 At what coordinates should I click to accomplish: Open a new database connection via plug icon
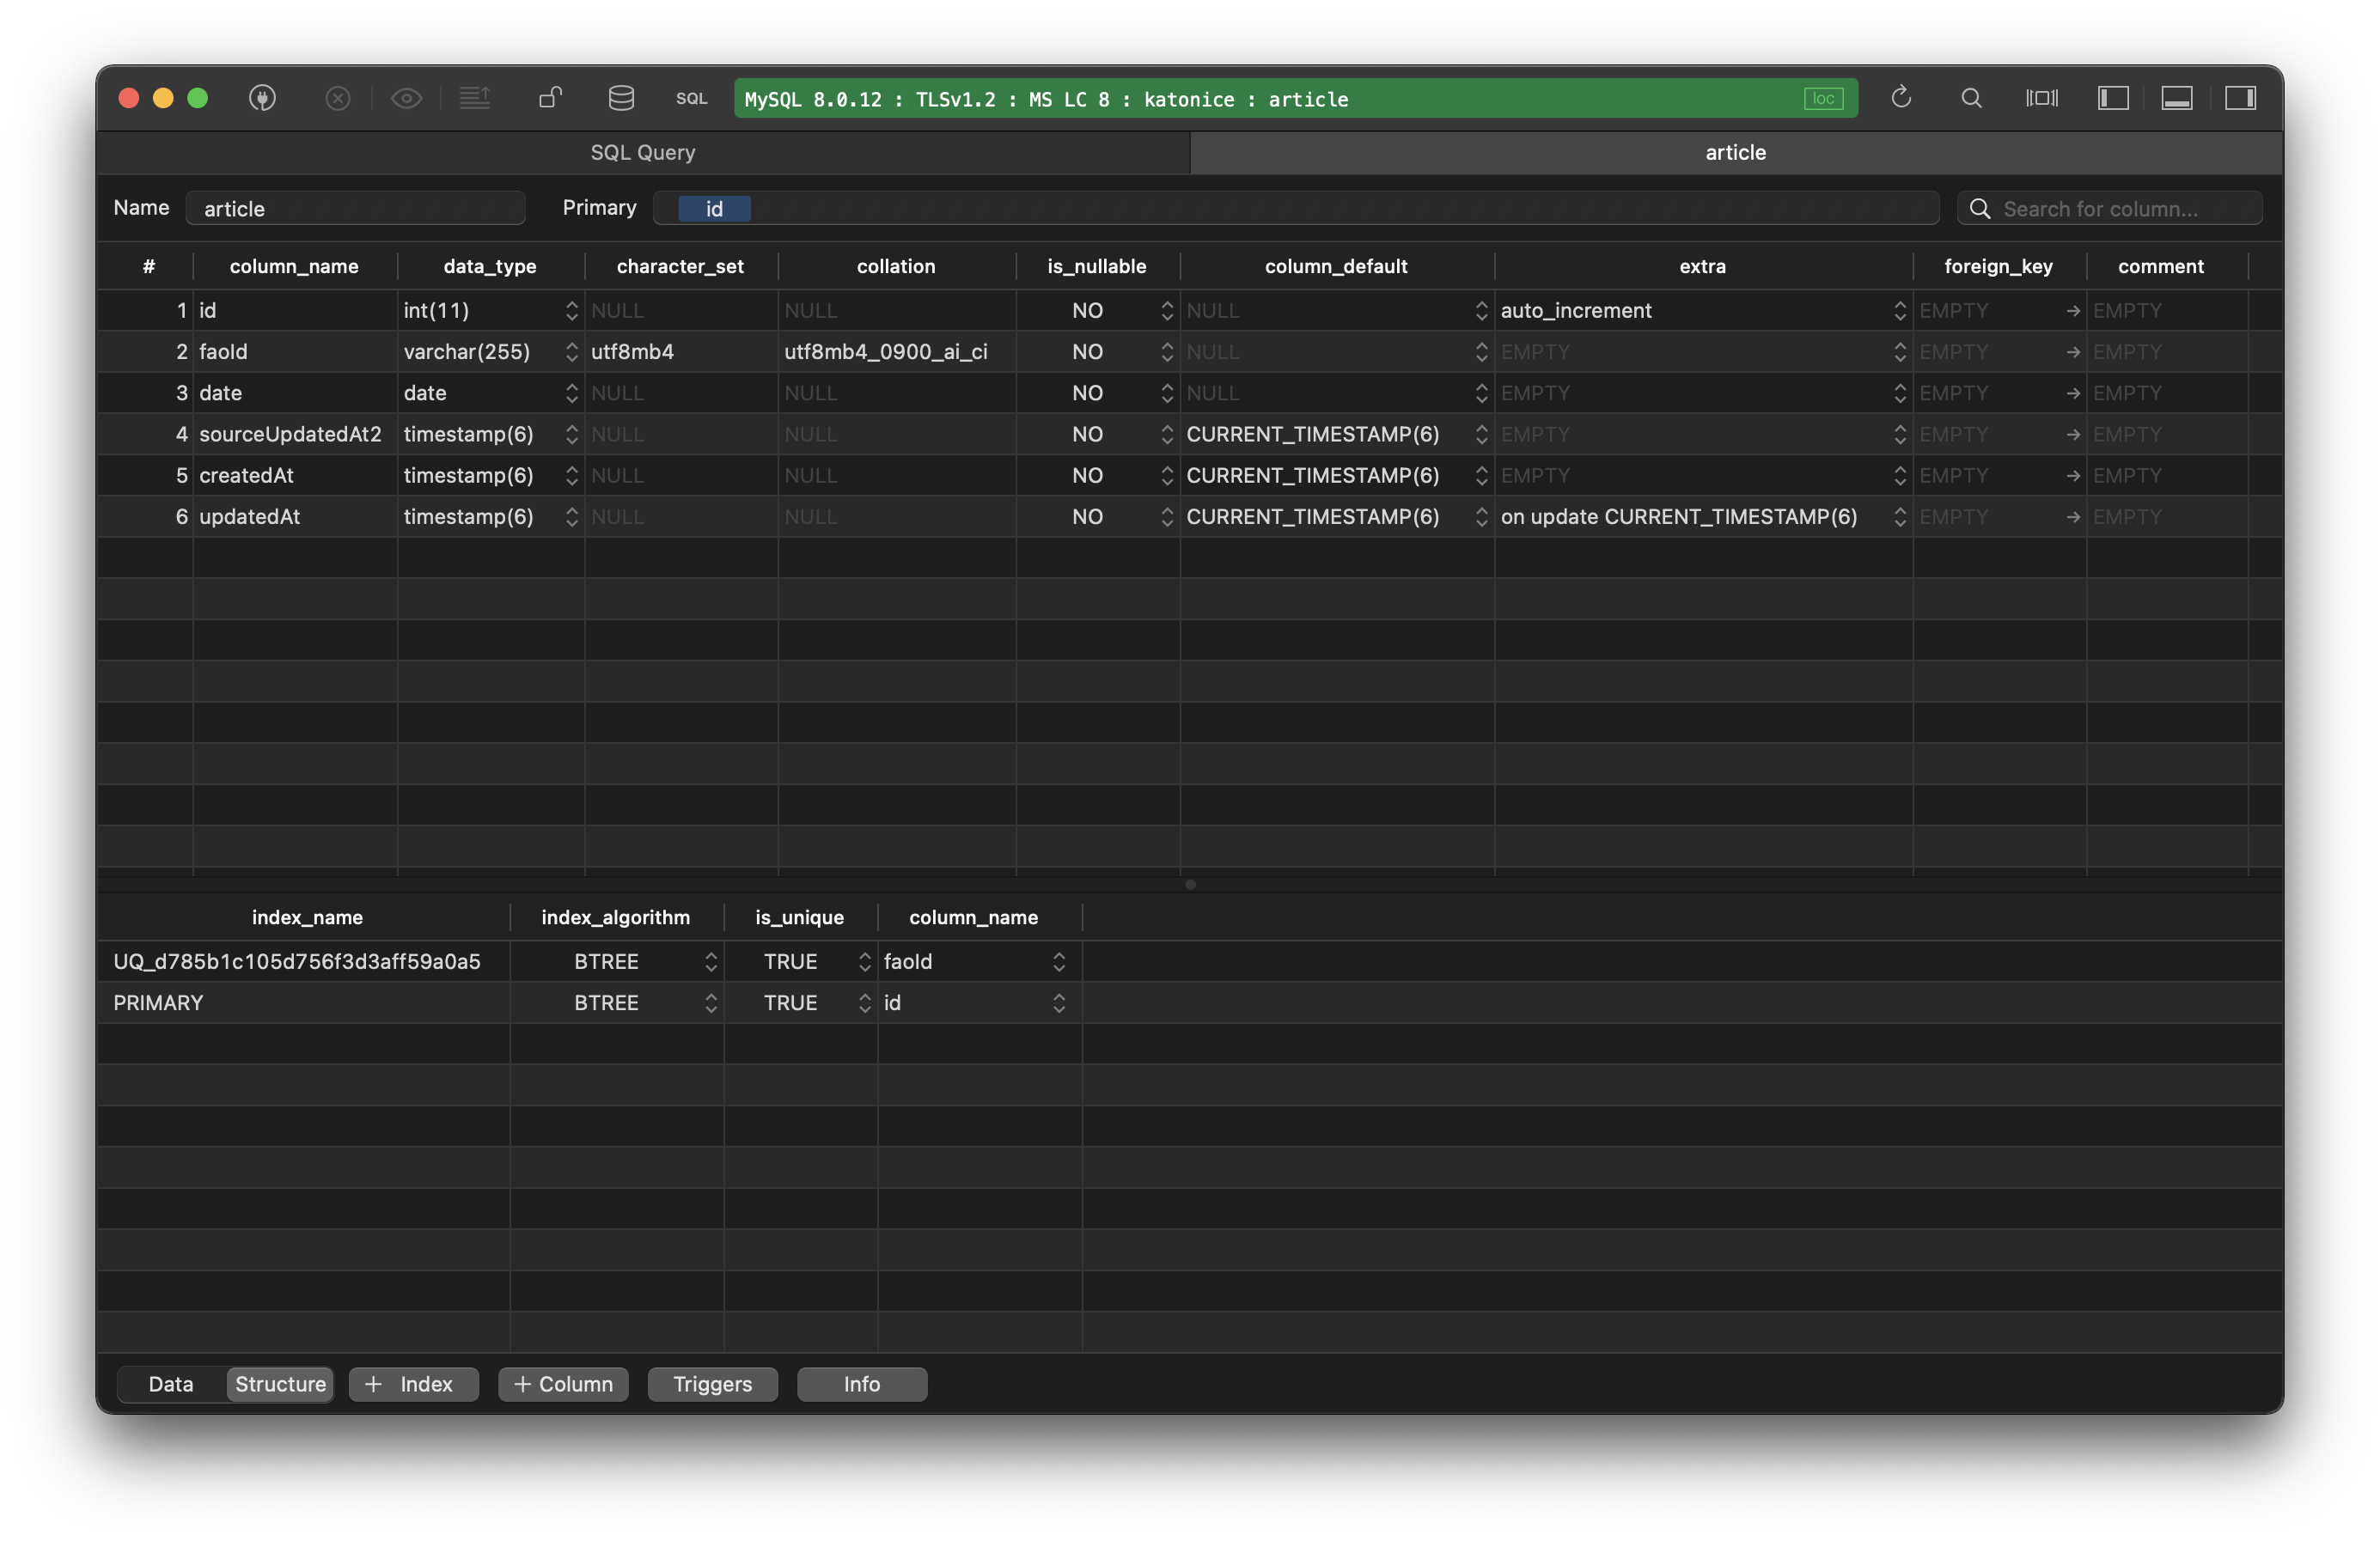coord(263,98)
